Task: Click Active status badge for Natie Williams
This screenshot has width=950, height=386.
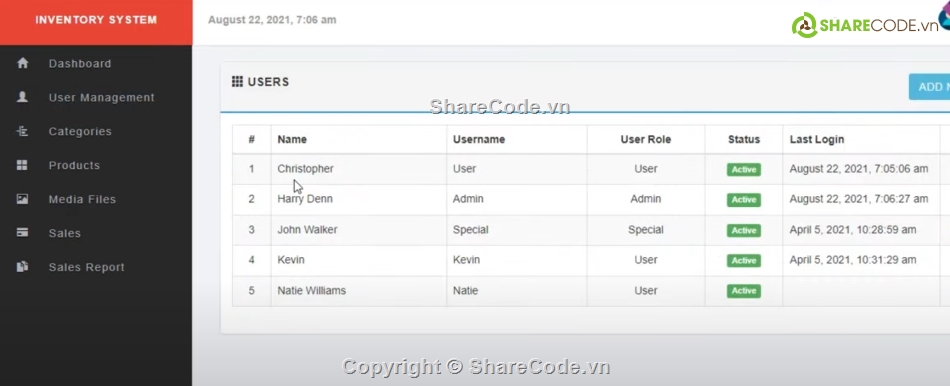Action: pos(743,291)
